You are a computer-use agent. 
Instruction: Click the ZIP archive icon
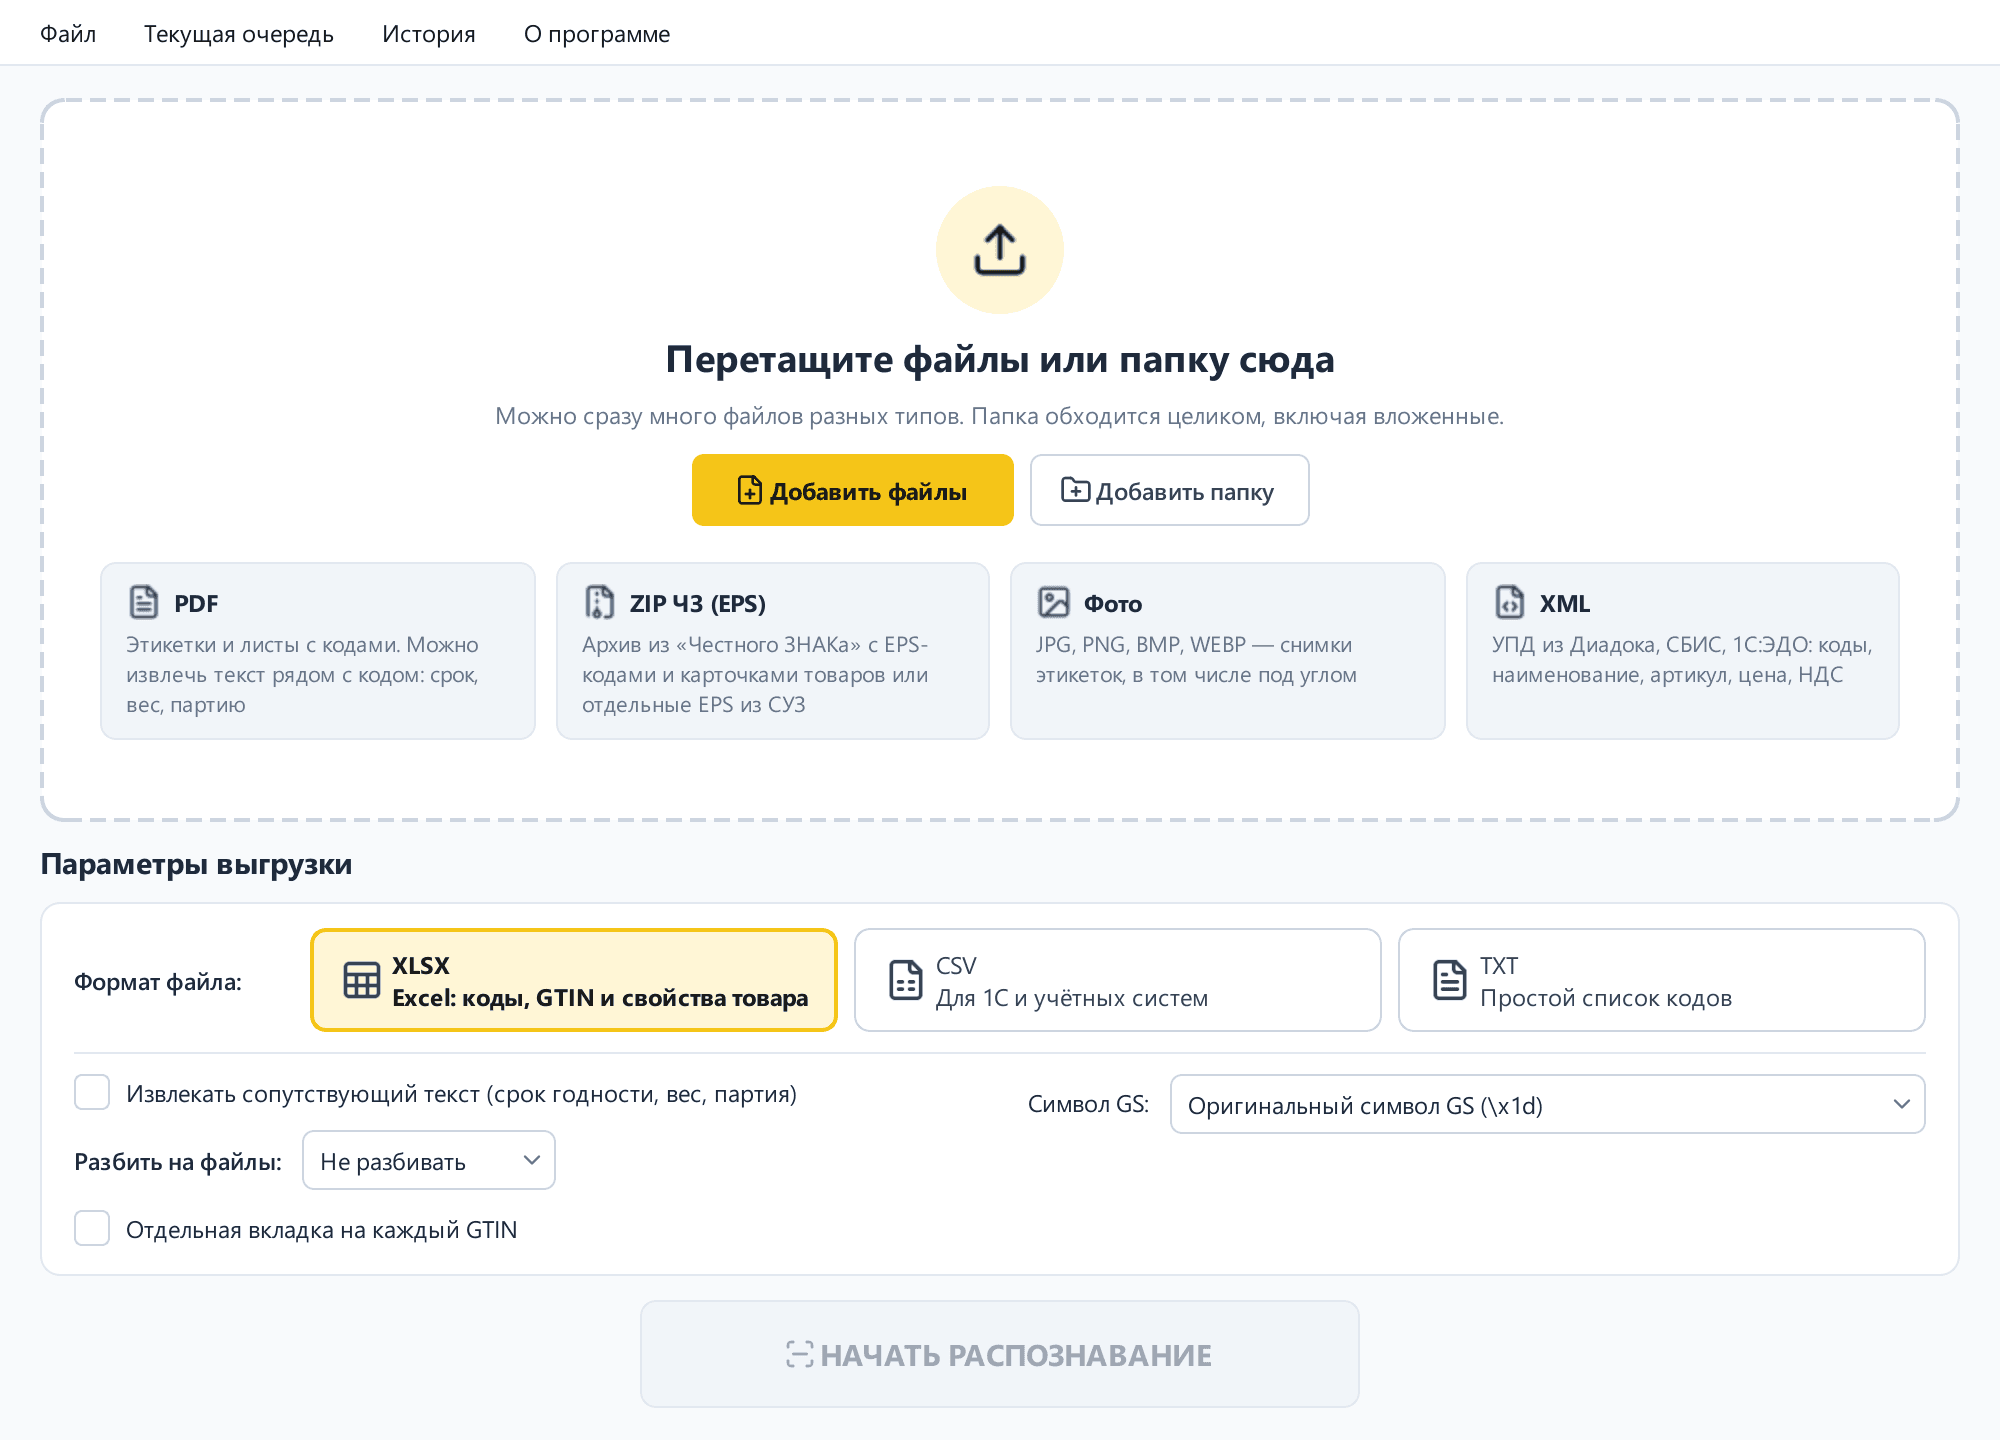coord(599,602)
